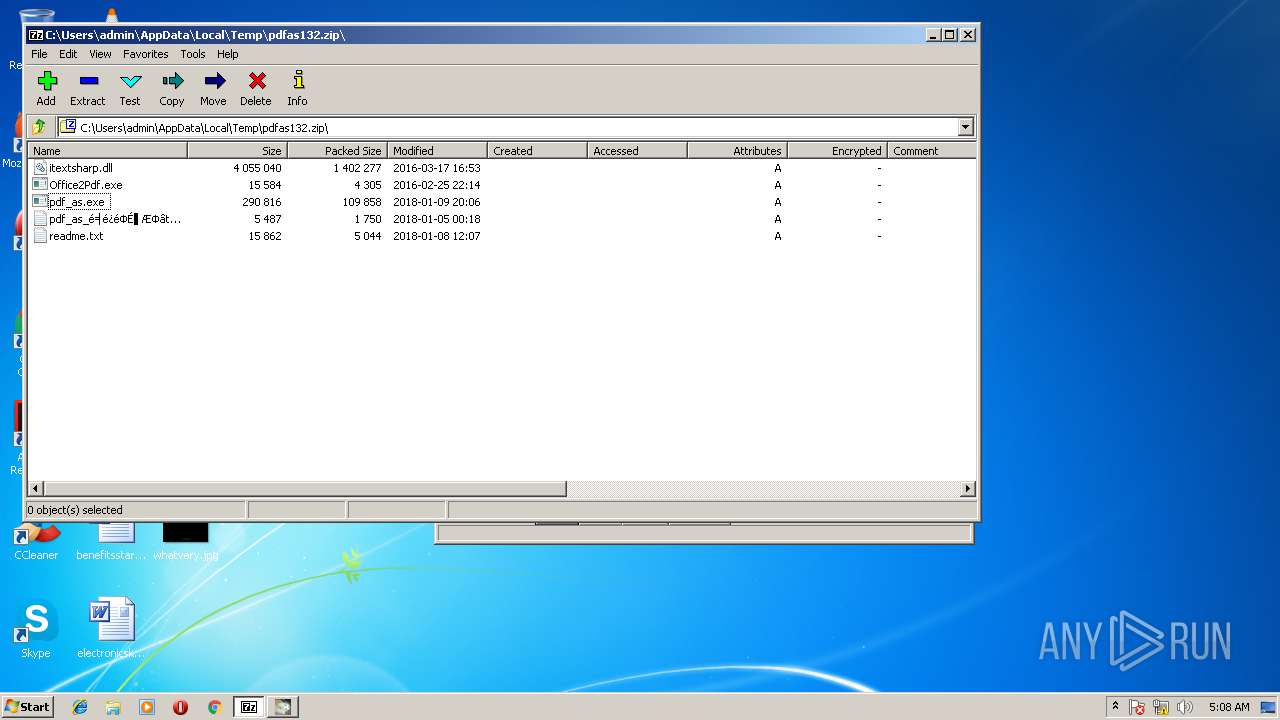Click the Extract toolbar icon

click(x=88, y=88)
